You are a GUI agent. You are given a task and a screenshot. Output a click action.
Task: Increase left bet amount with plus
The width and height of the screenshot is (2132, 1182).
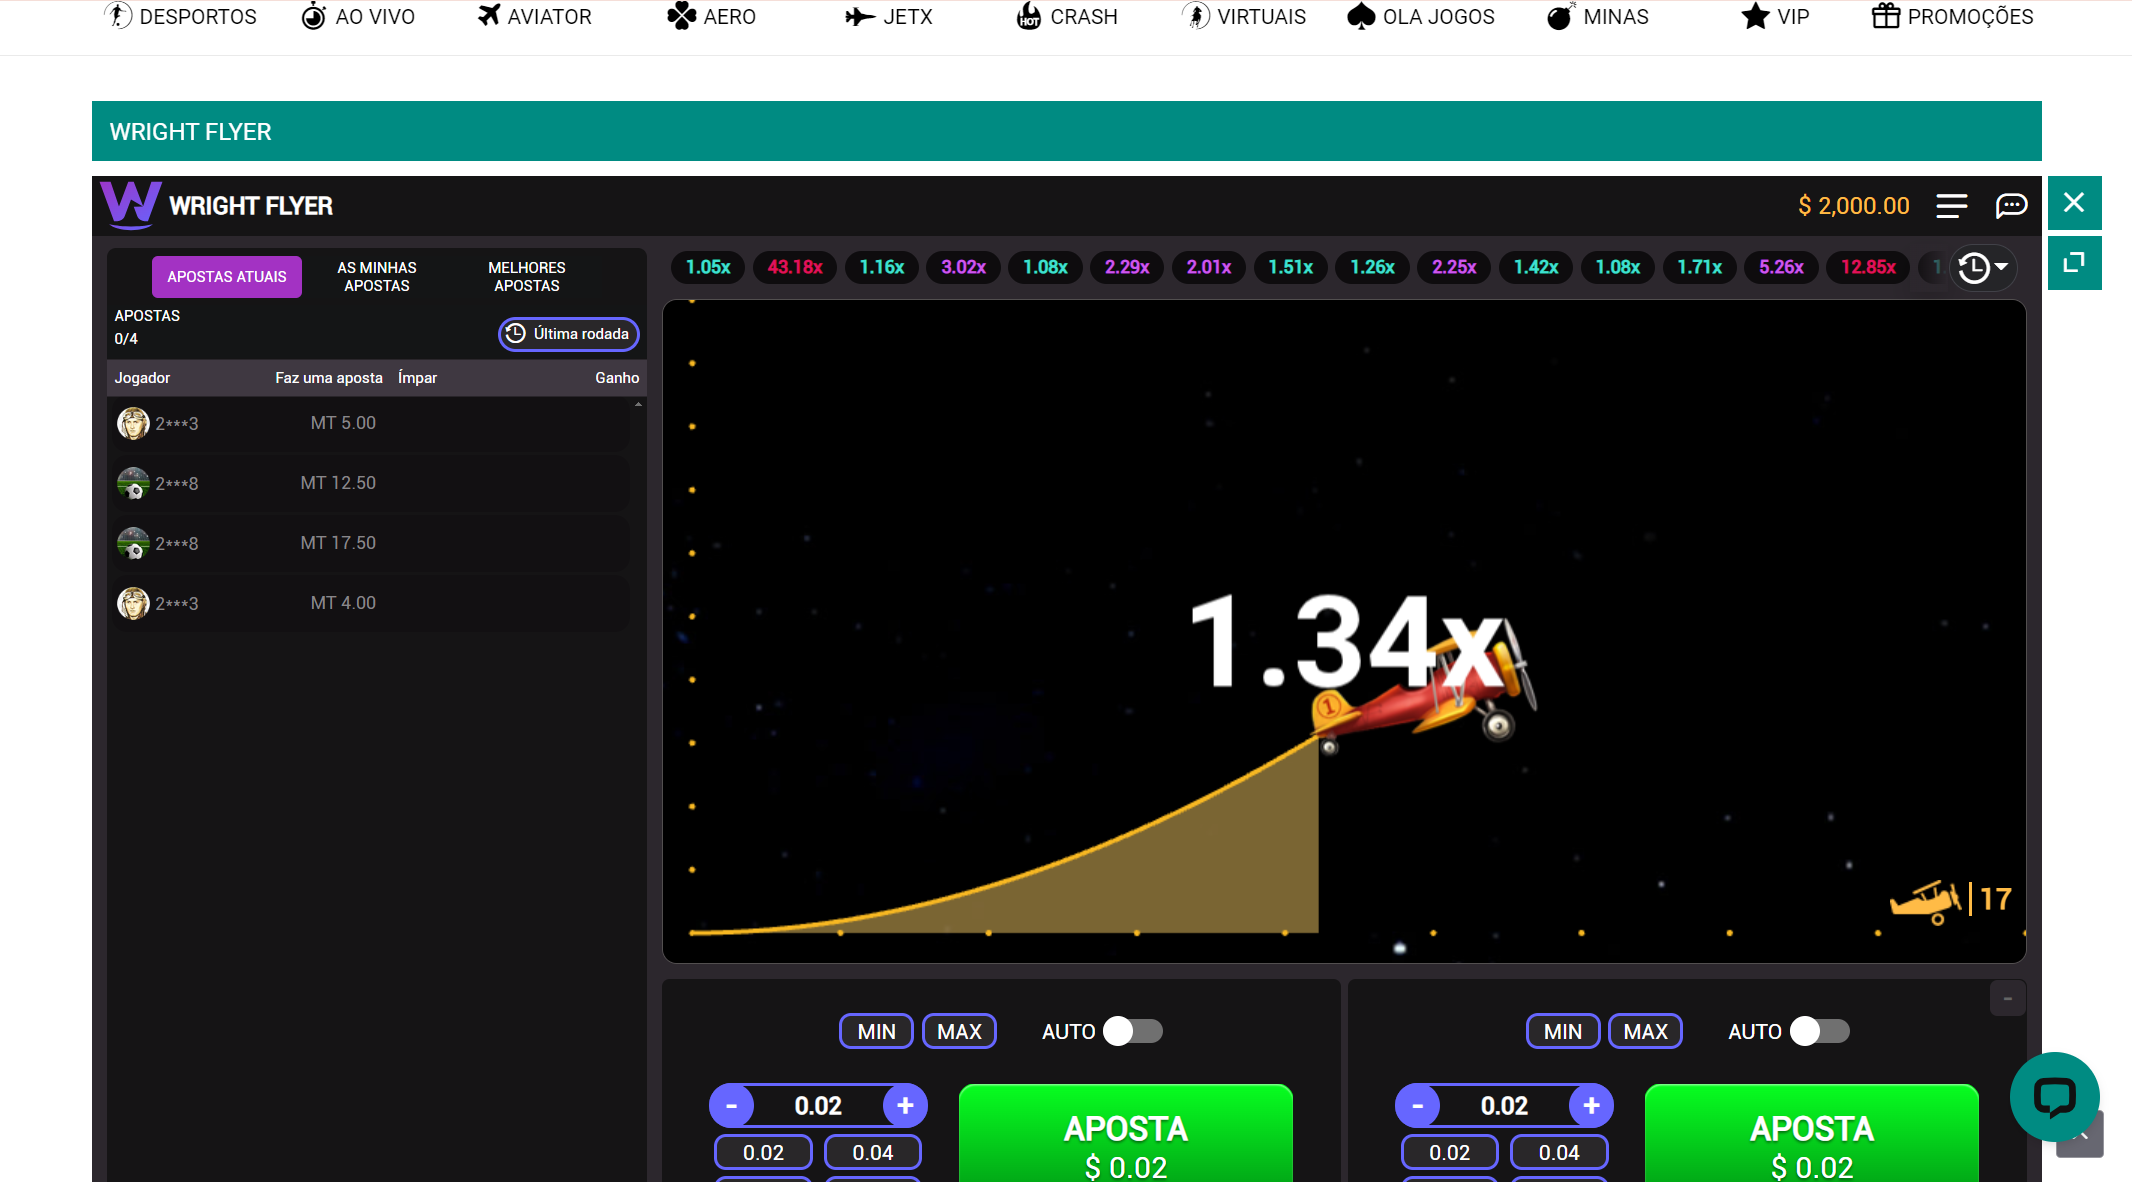(x=905, y=1106)
